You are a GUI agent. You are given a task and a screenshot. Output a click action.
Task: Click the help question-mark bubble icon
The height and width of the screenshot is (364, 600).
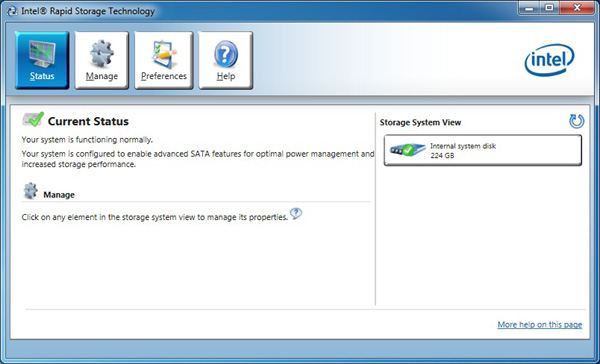pos(296,213)
